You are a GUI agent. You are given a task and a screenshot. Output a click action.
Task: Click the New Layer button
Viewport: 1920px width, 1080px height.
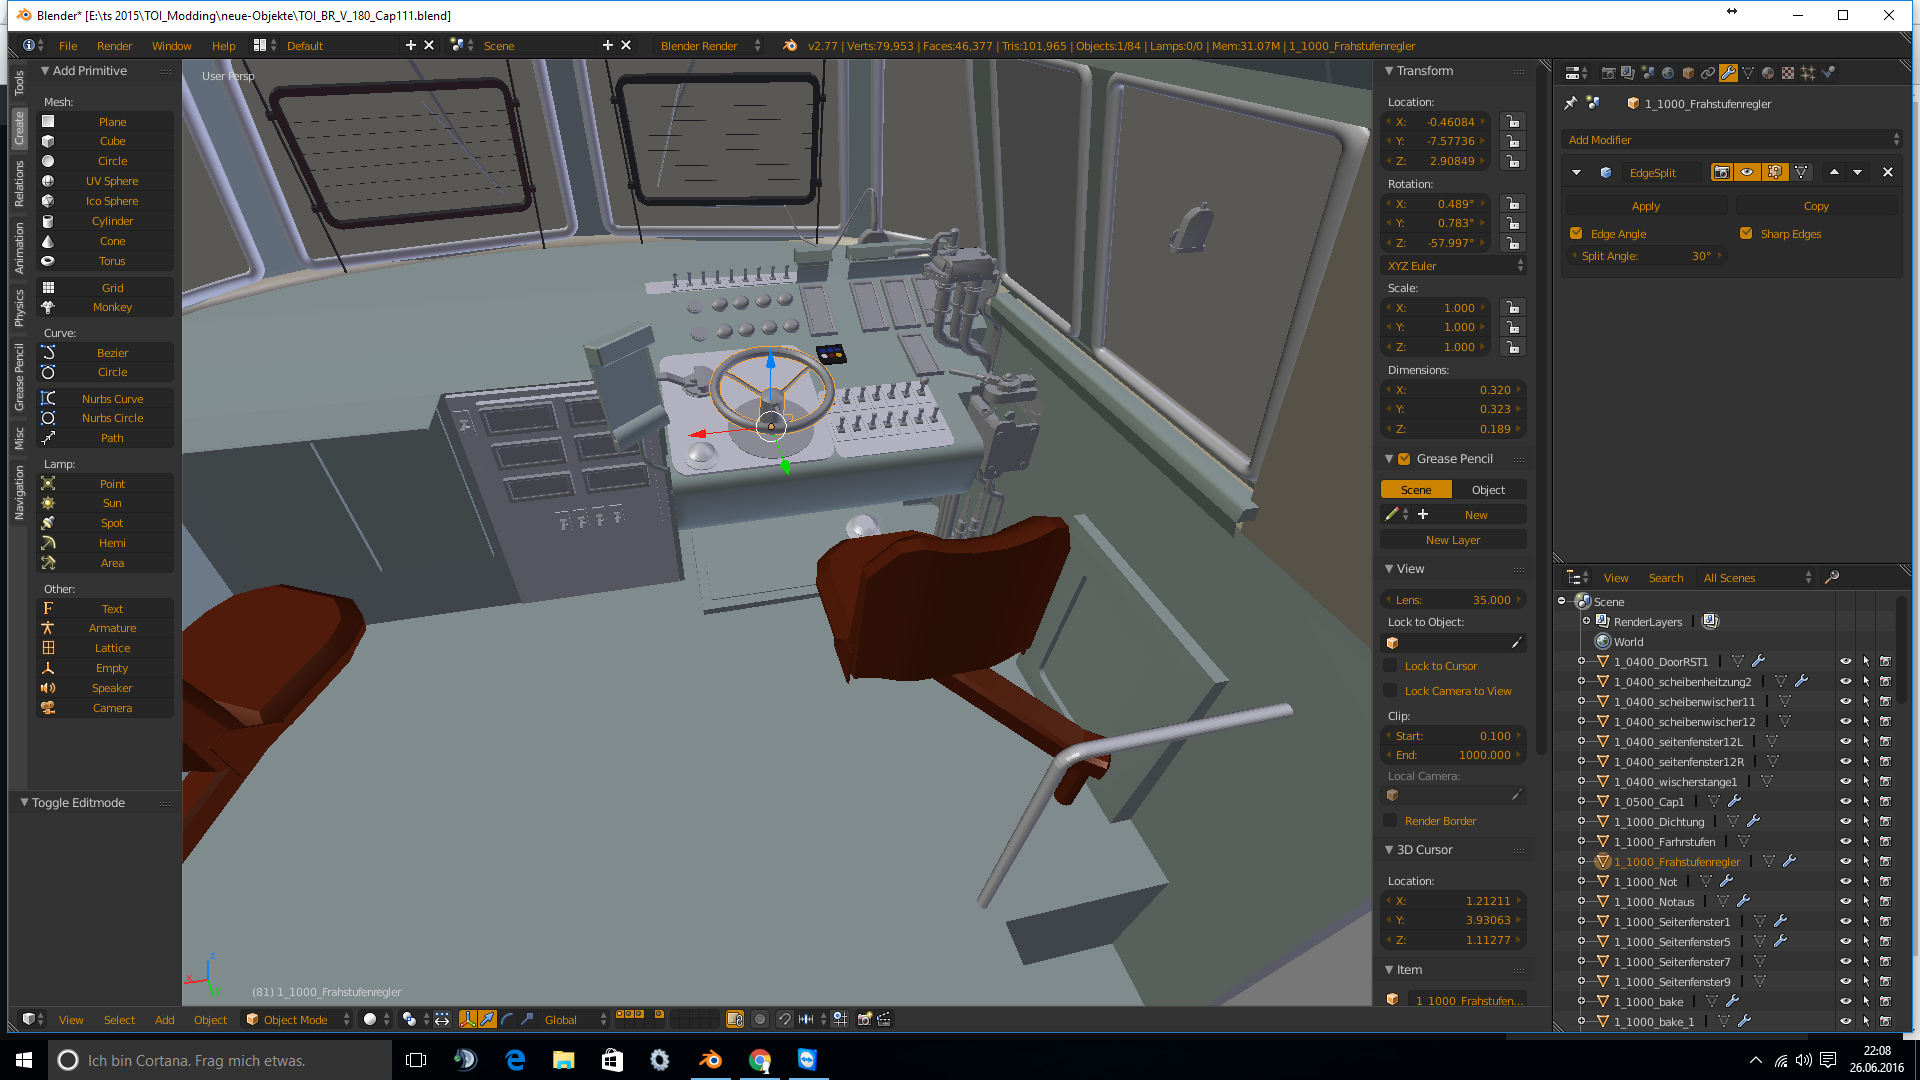pyautogui.click(x=1453, y=540)
